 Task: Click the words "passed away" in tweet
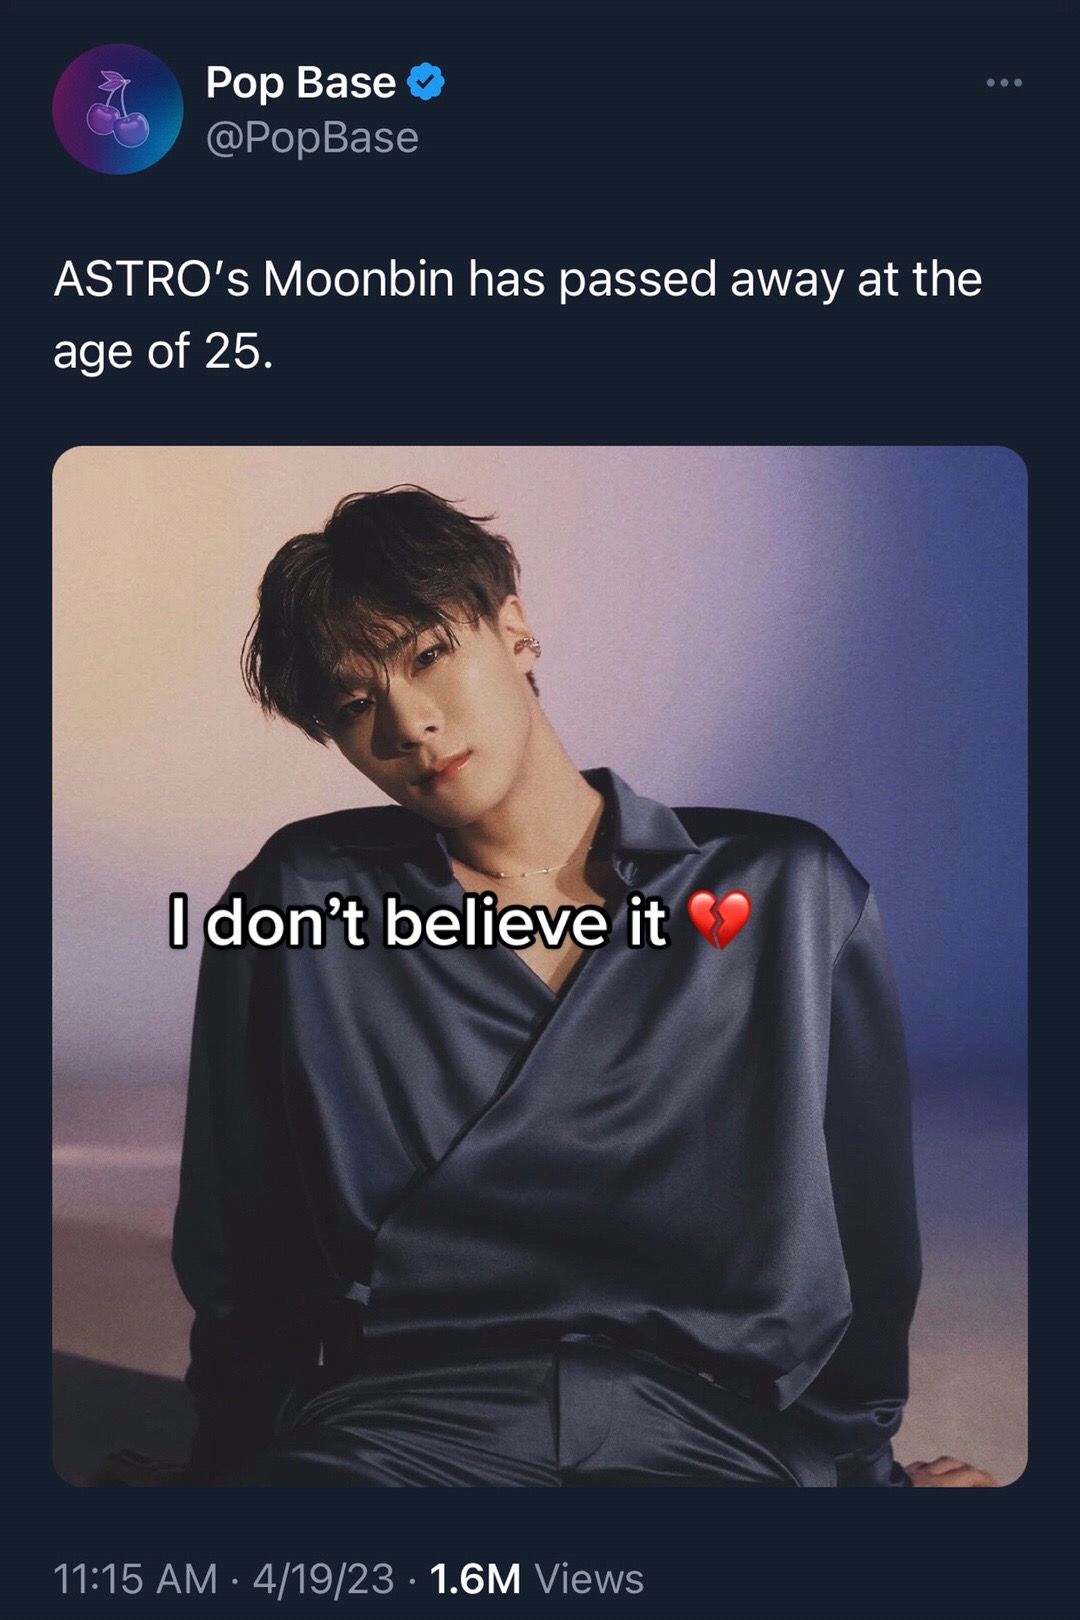[638, 280]
